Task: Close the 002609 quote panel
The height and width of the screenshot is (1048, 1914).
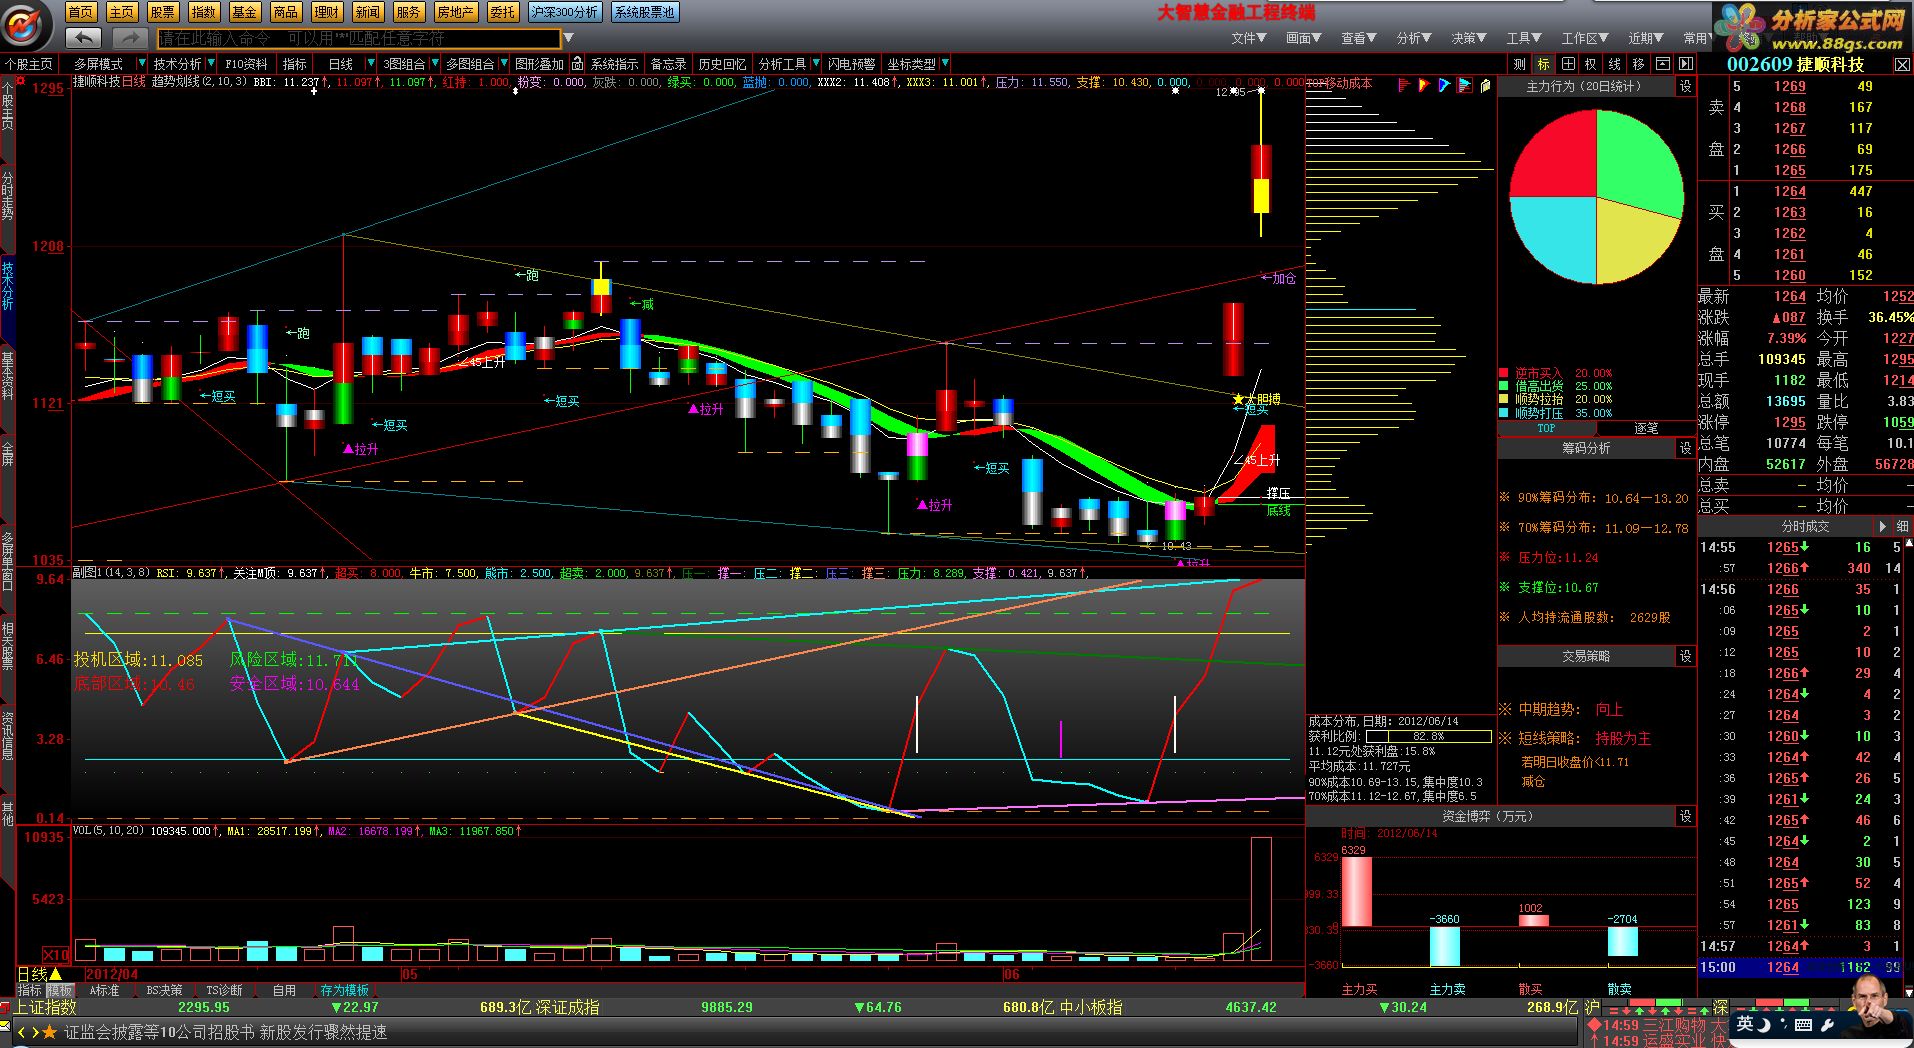Action: (1902, 64)
